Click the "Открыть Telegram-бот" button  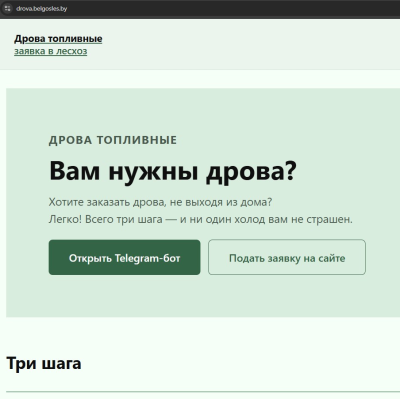point(124,257)
